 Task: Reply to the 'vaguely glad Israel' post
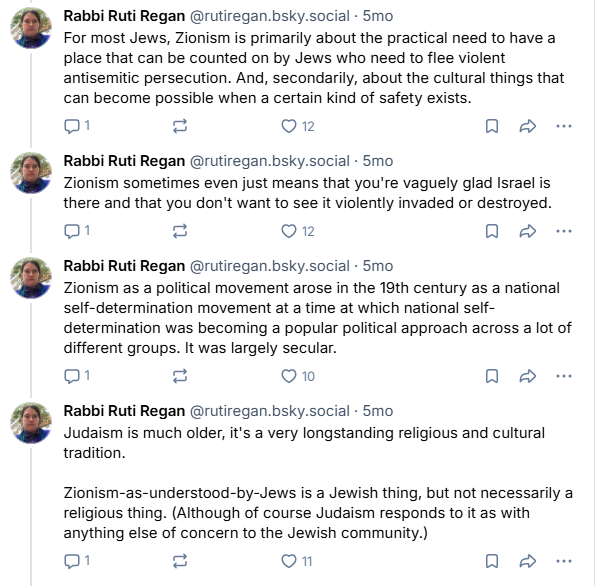coord(77,231)
